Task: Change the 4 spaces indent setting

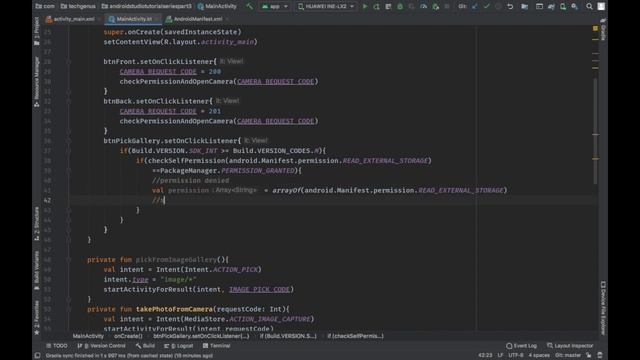Action: point(539,356)
